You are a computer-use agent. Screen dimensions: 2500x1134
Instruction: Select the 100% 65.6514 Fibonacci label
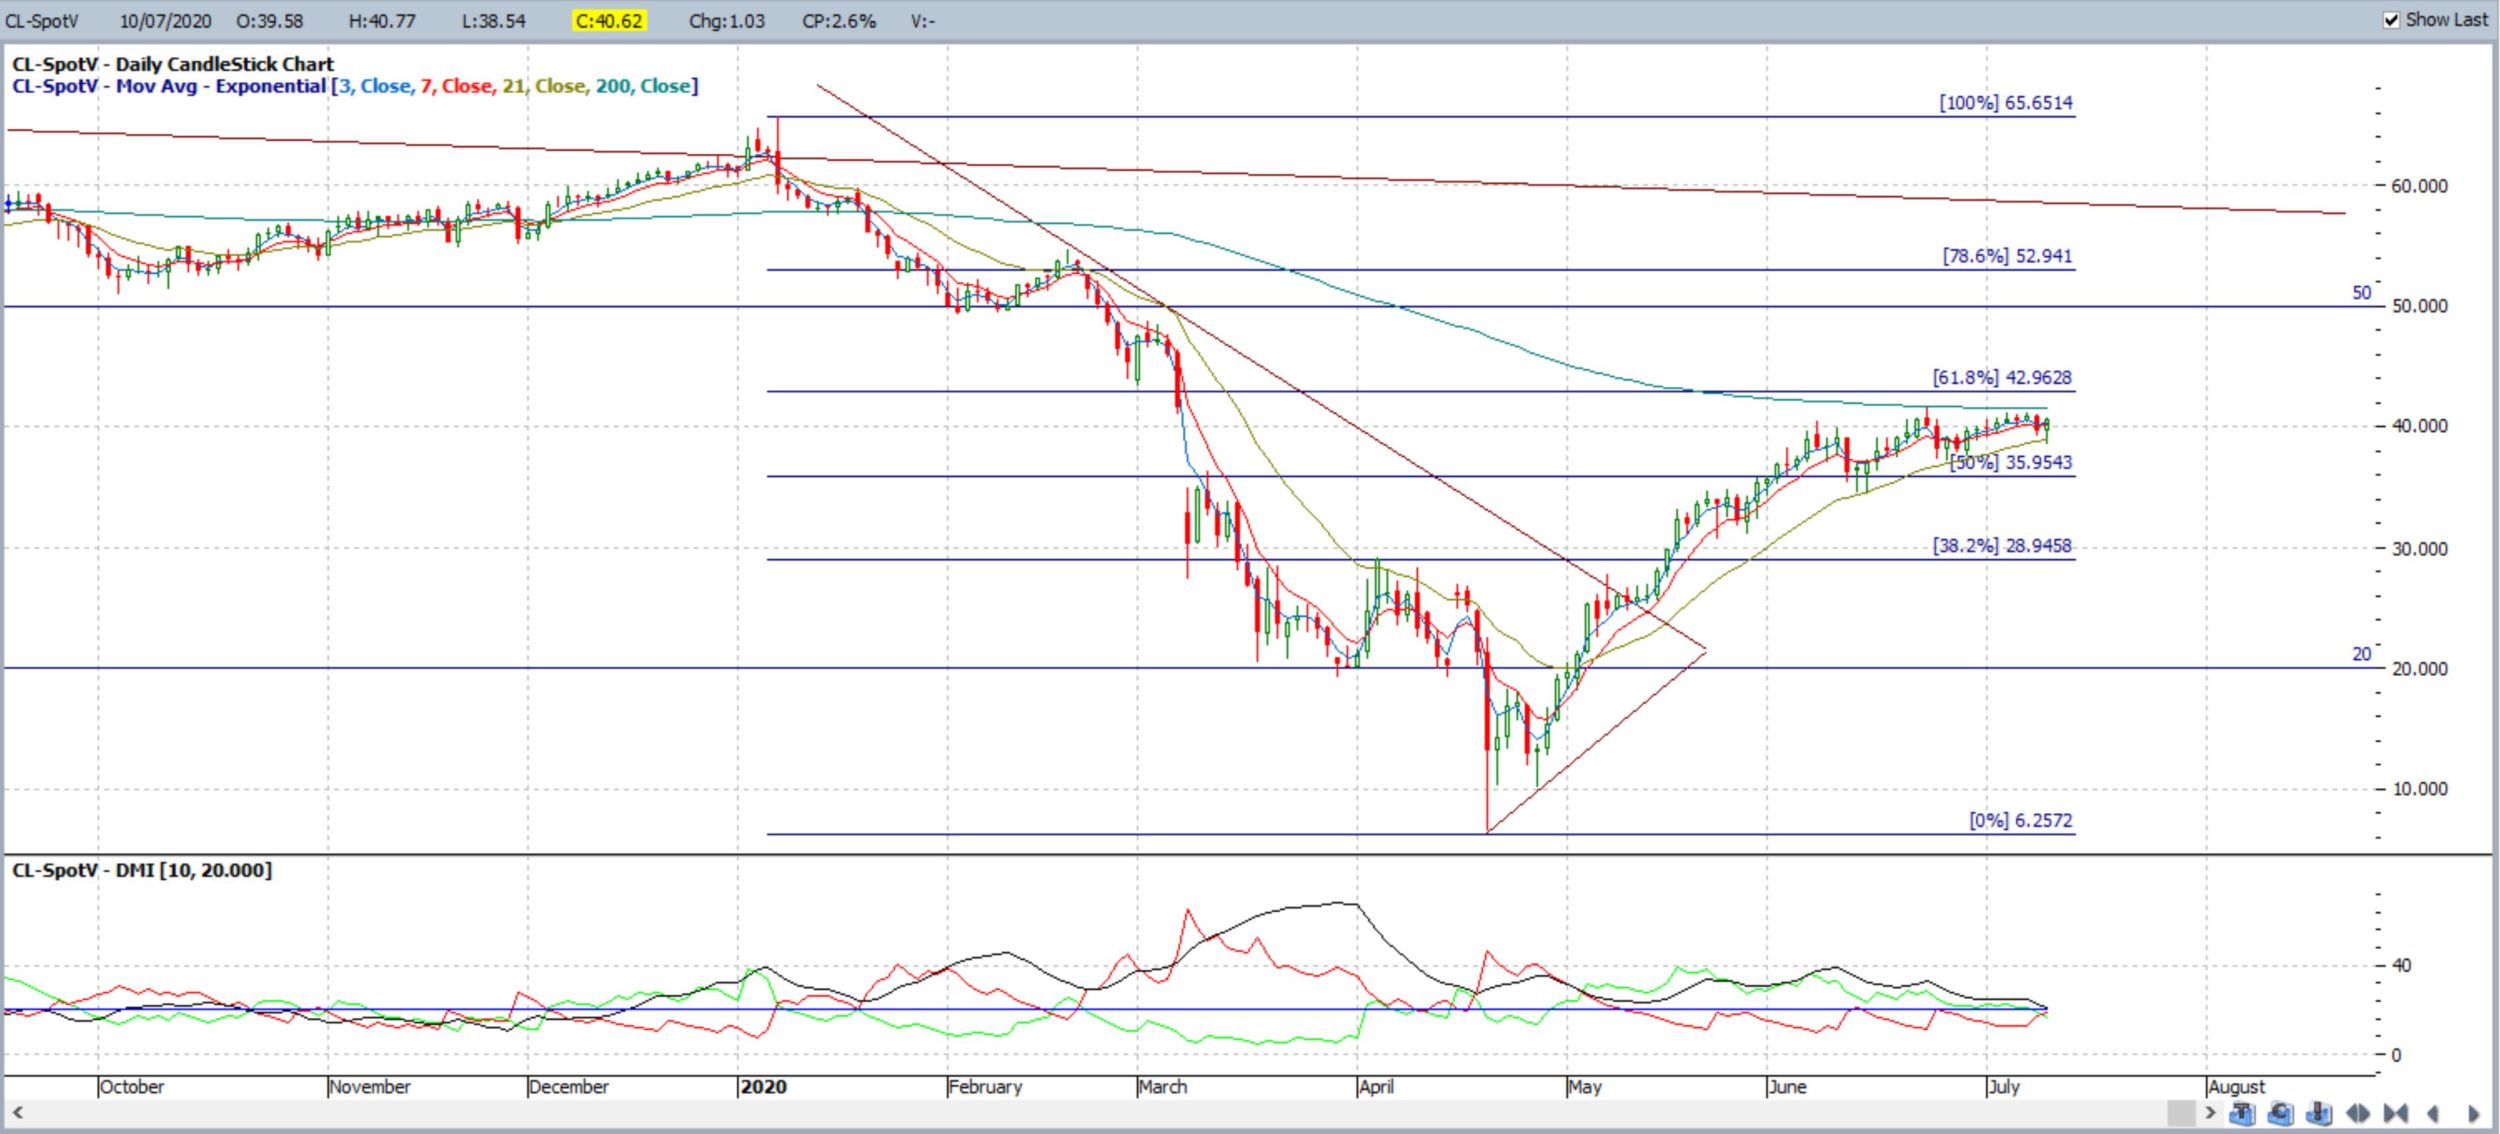pos(2006,102)
